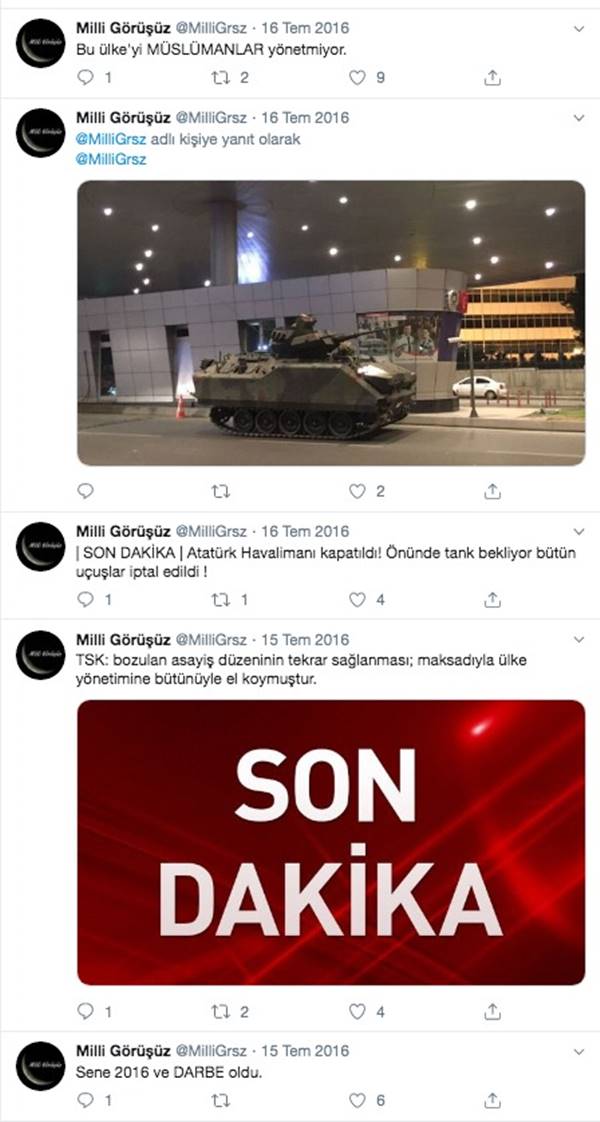The image size is (600, 1122).
Task: Retweet the 'Sene 2016 ve DARBE' tweet
Action: click(x=221, y=1101)
